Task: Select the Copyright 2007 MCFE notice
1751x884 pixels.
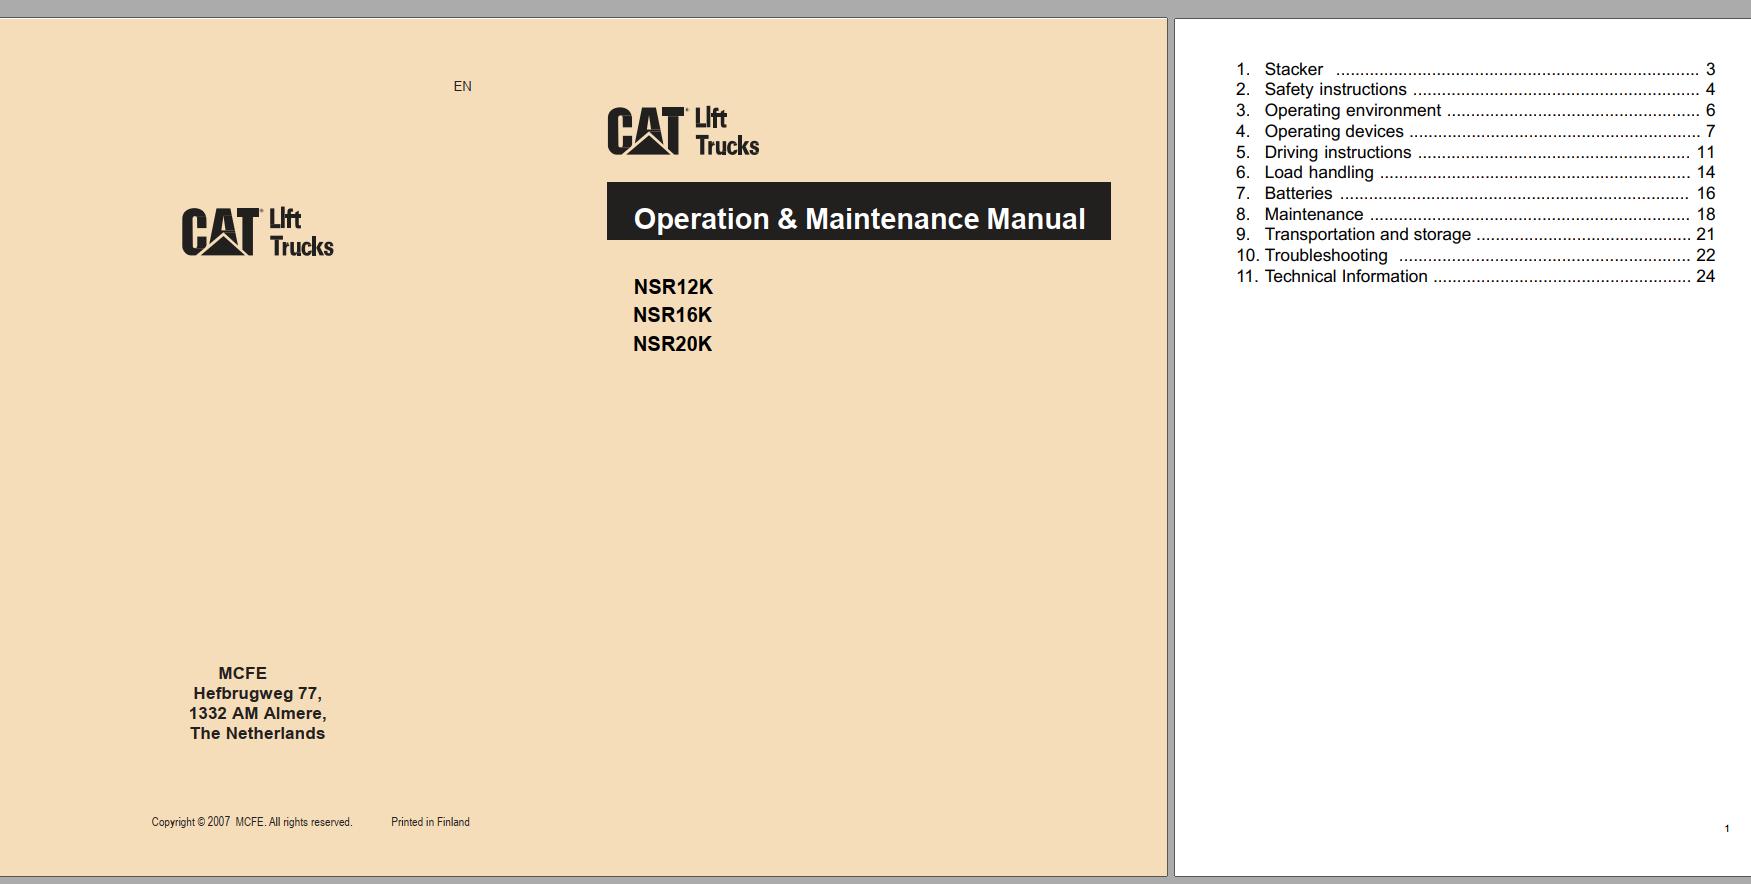Action: click(x=252, y=822)
